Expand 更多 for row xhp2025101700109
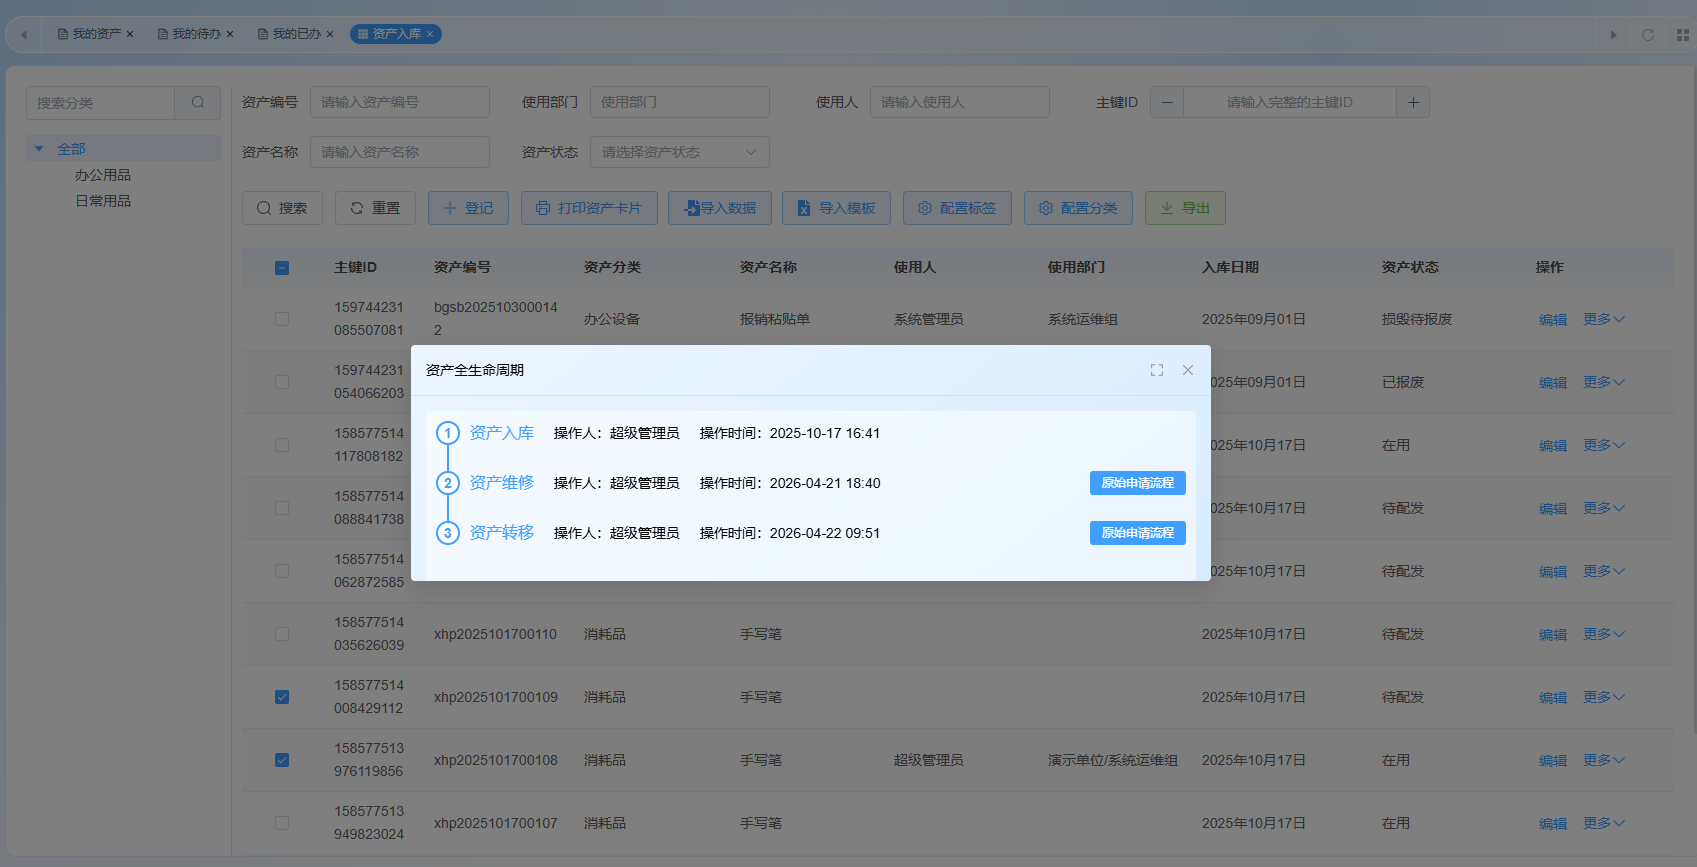Viewport: 1697px width, 867px height. (x=1604, y=697)
